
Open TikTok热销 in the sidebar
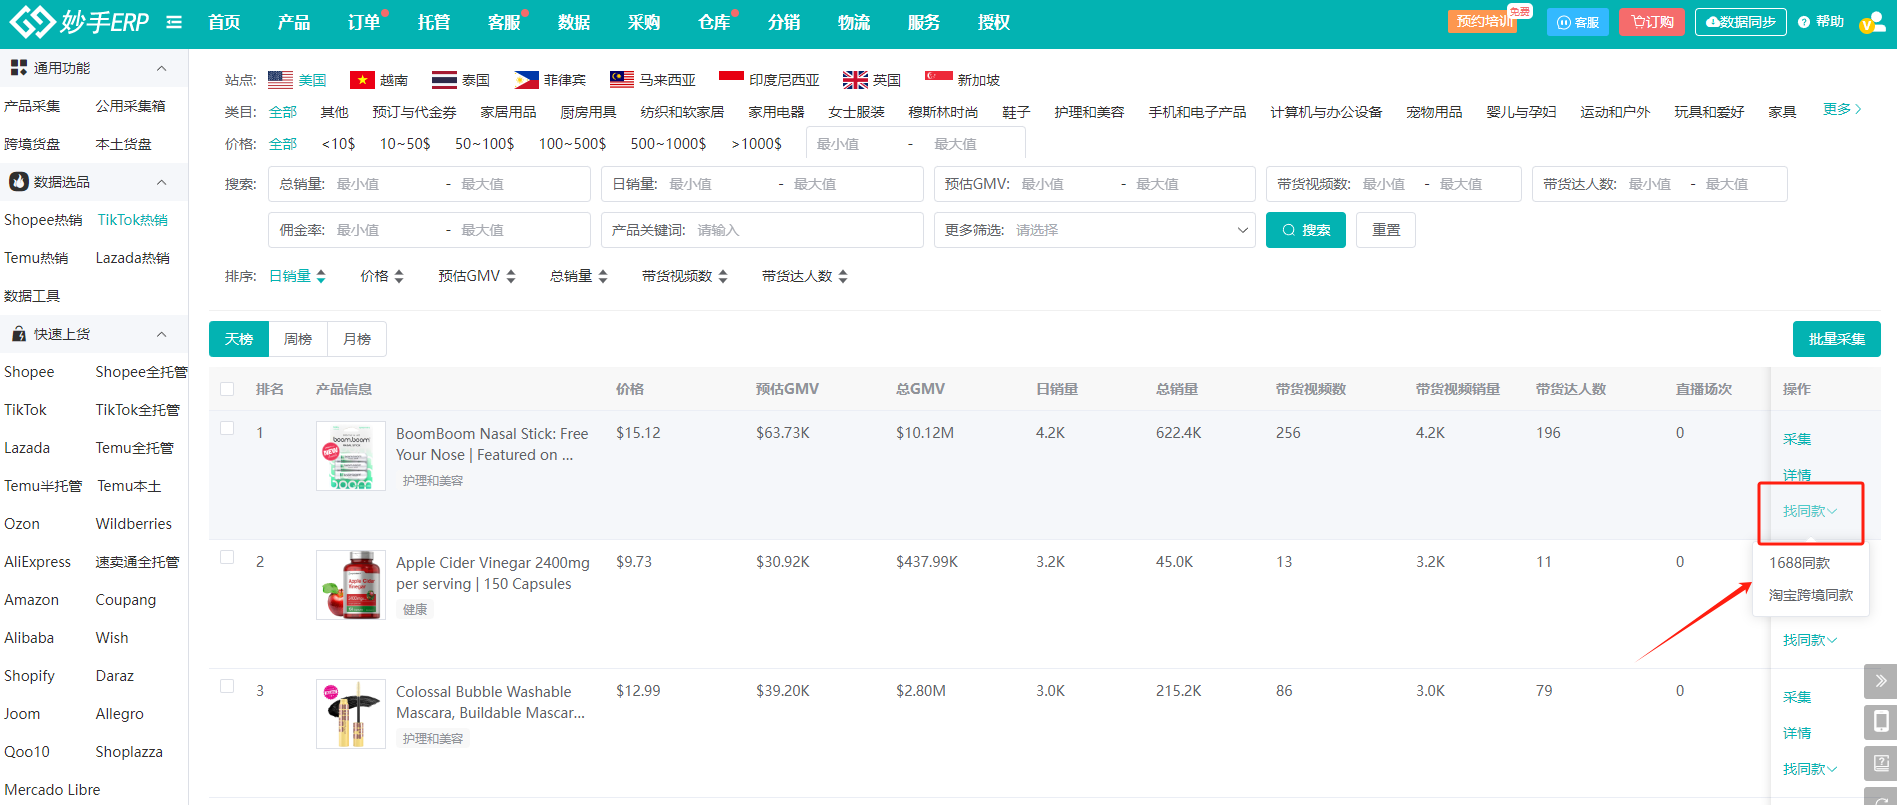[133, 220]
